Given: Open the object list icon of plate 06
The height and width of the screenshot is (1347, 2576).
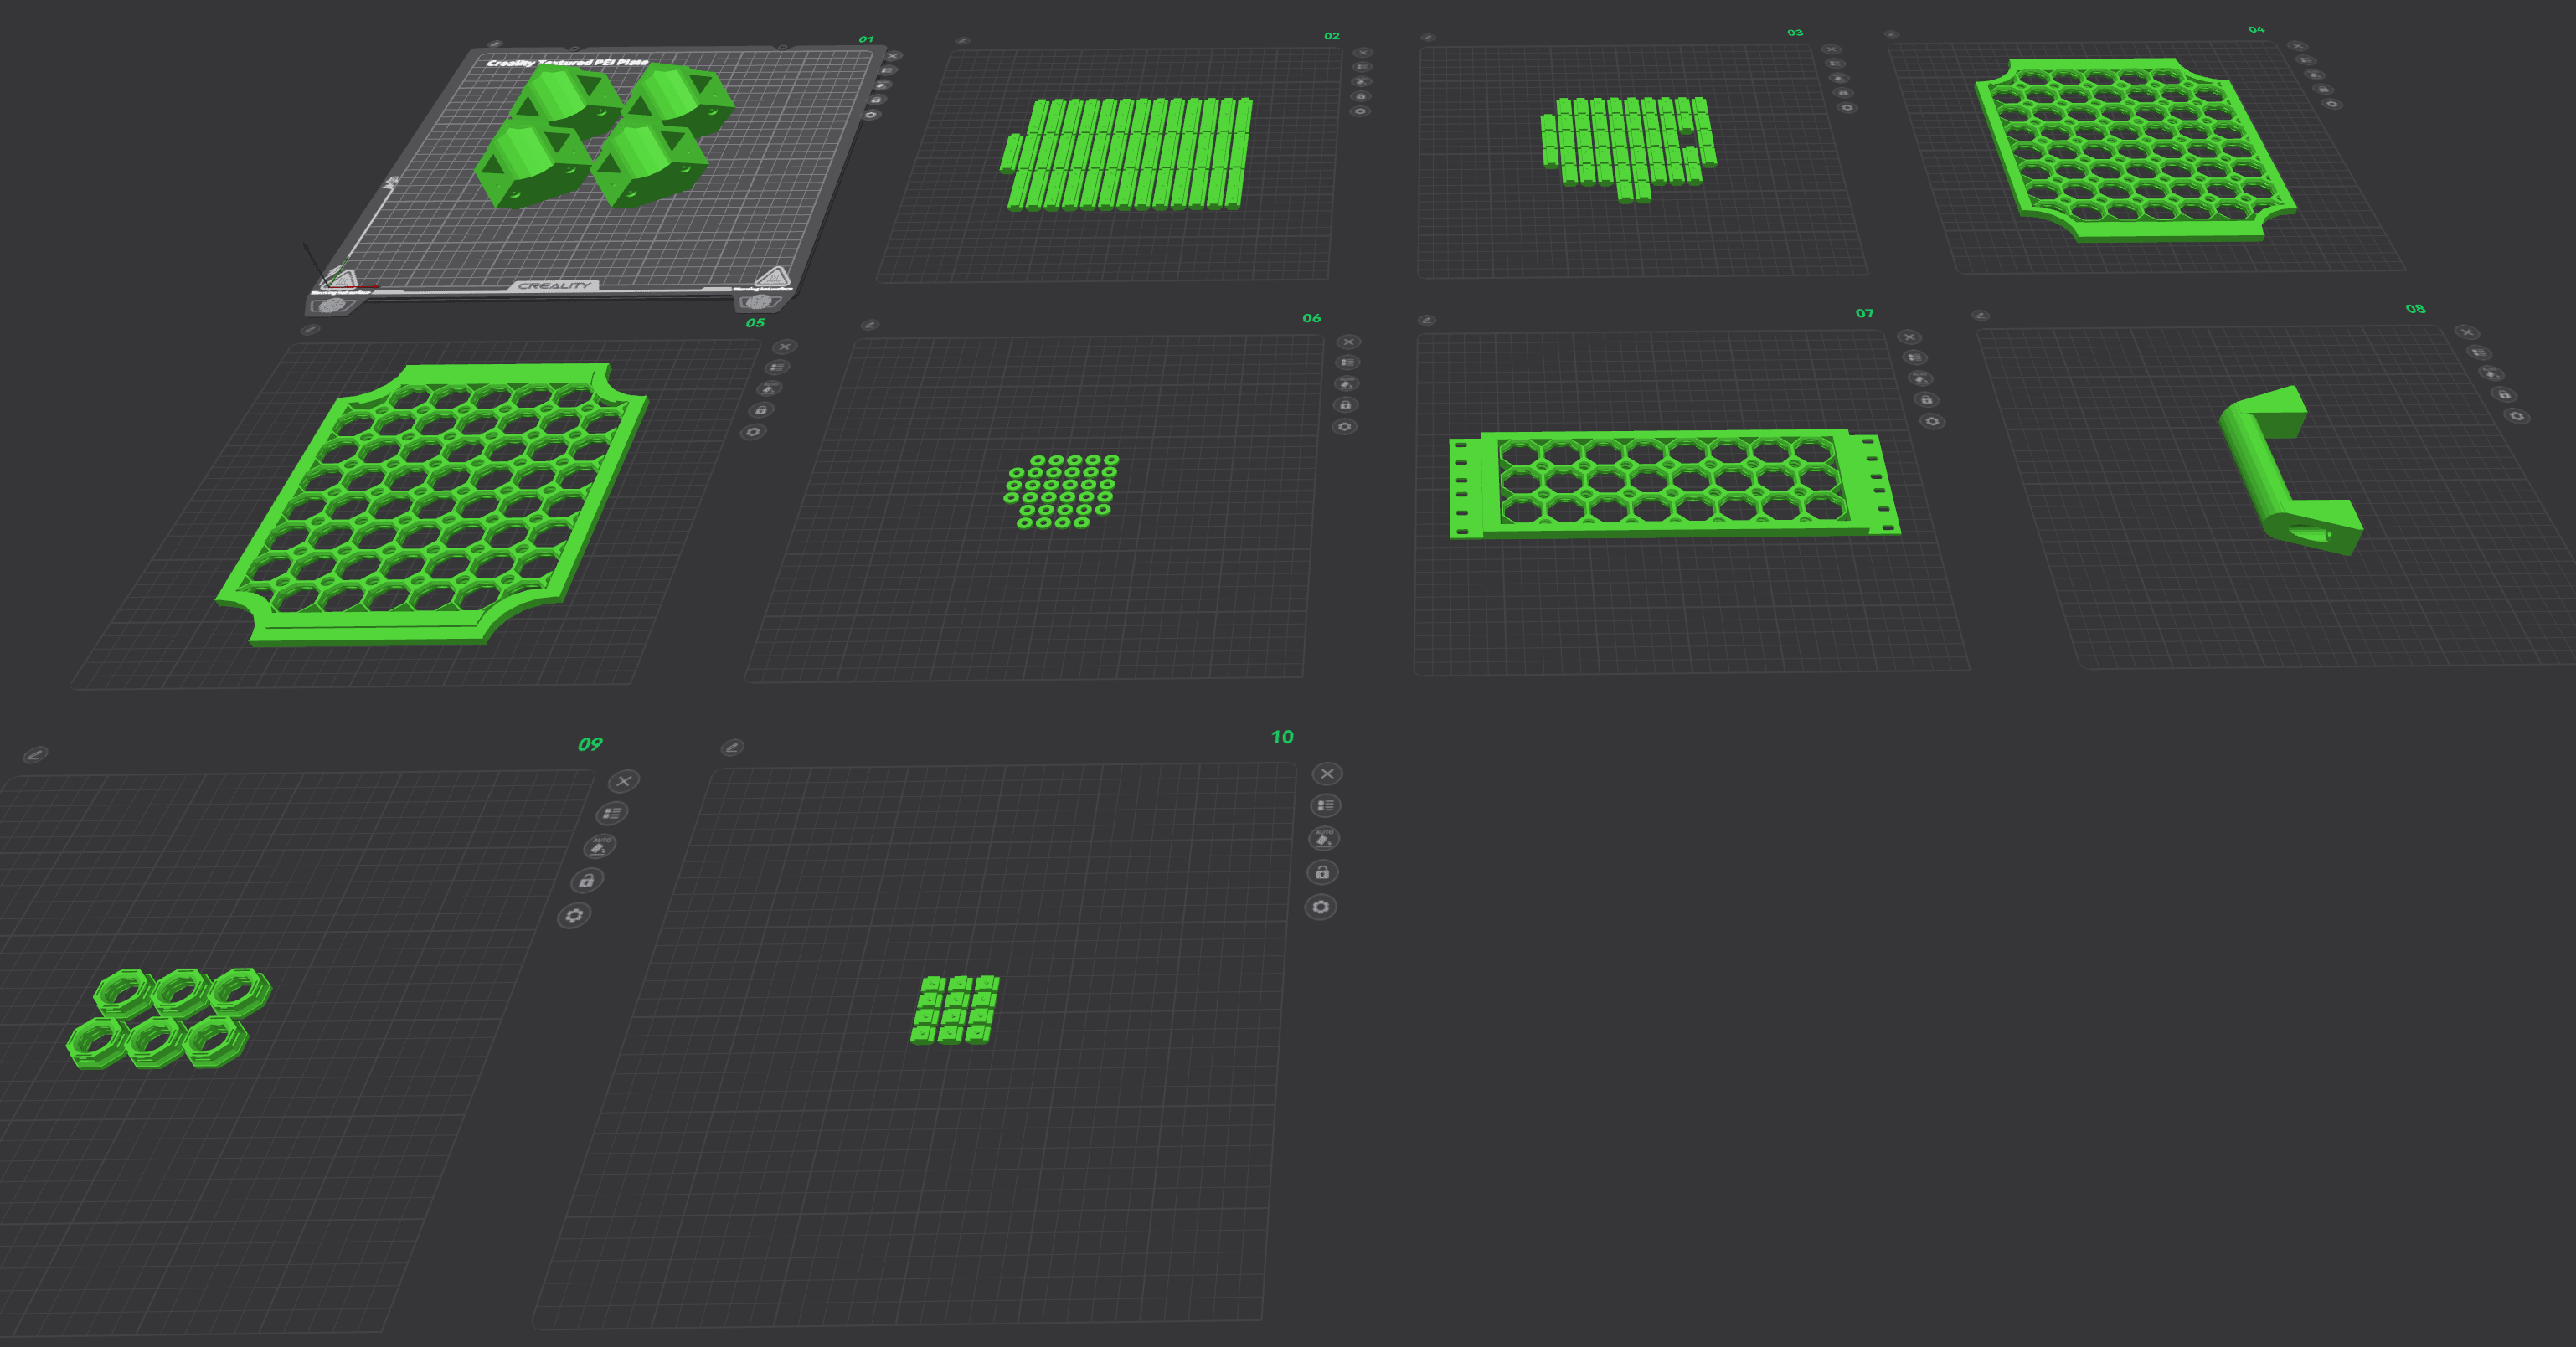Looking at the screenshot, I should coord(1348,362).
